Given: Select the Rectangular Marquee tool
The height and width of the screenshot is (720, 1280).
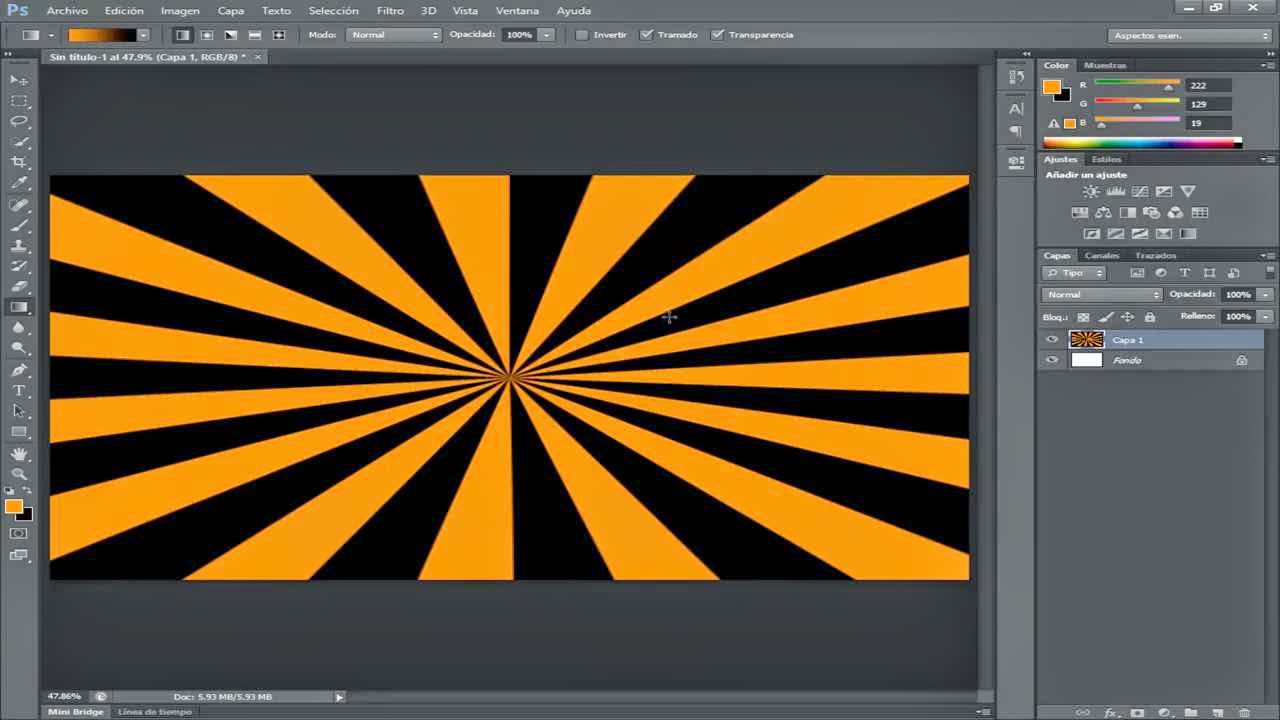Looking at the screenshot, I should coord(19,101).
